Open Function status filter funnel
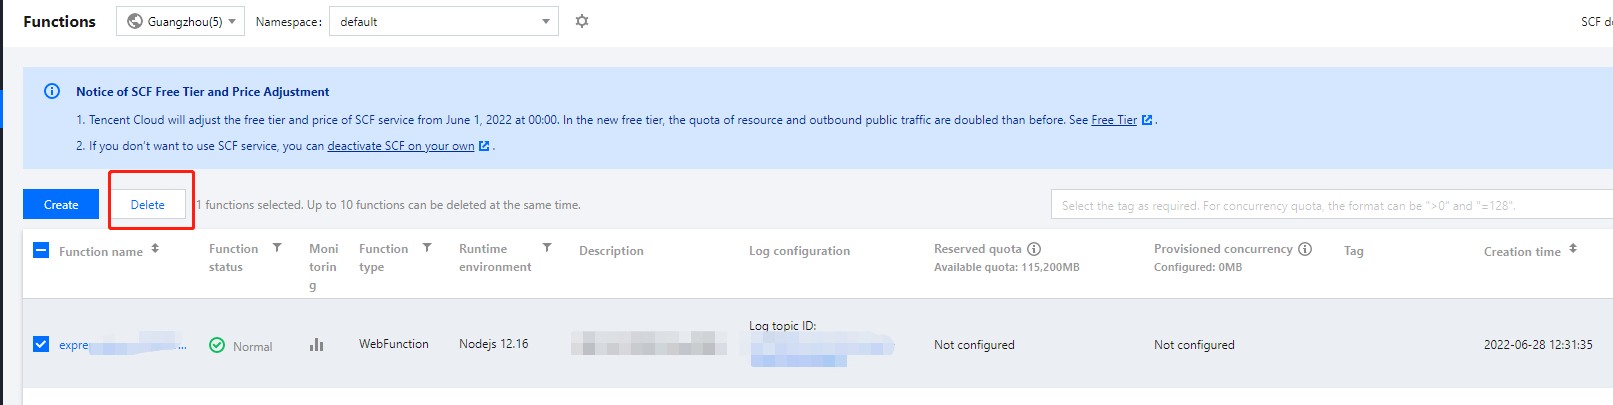Image resolution: width=1613 pixels, height=405 pixels. pyautogui.click(x=277, y=248)
